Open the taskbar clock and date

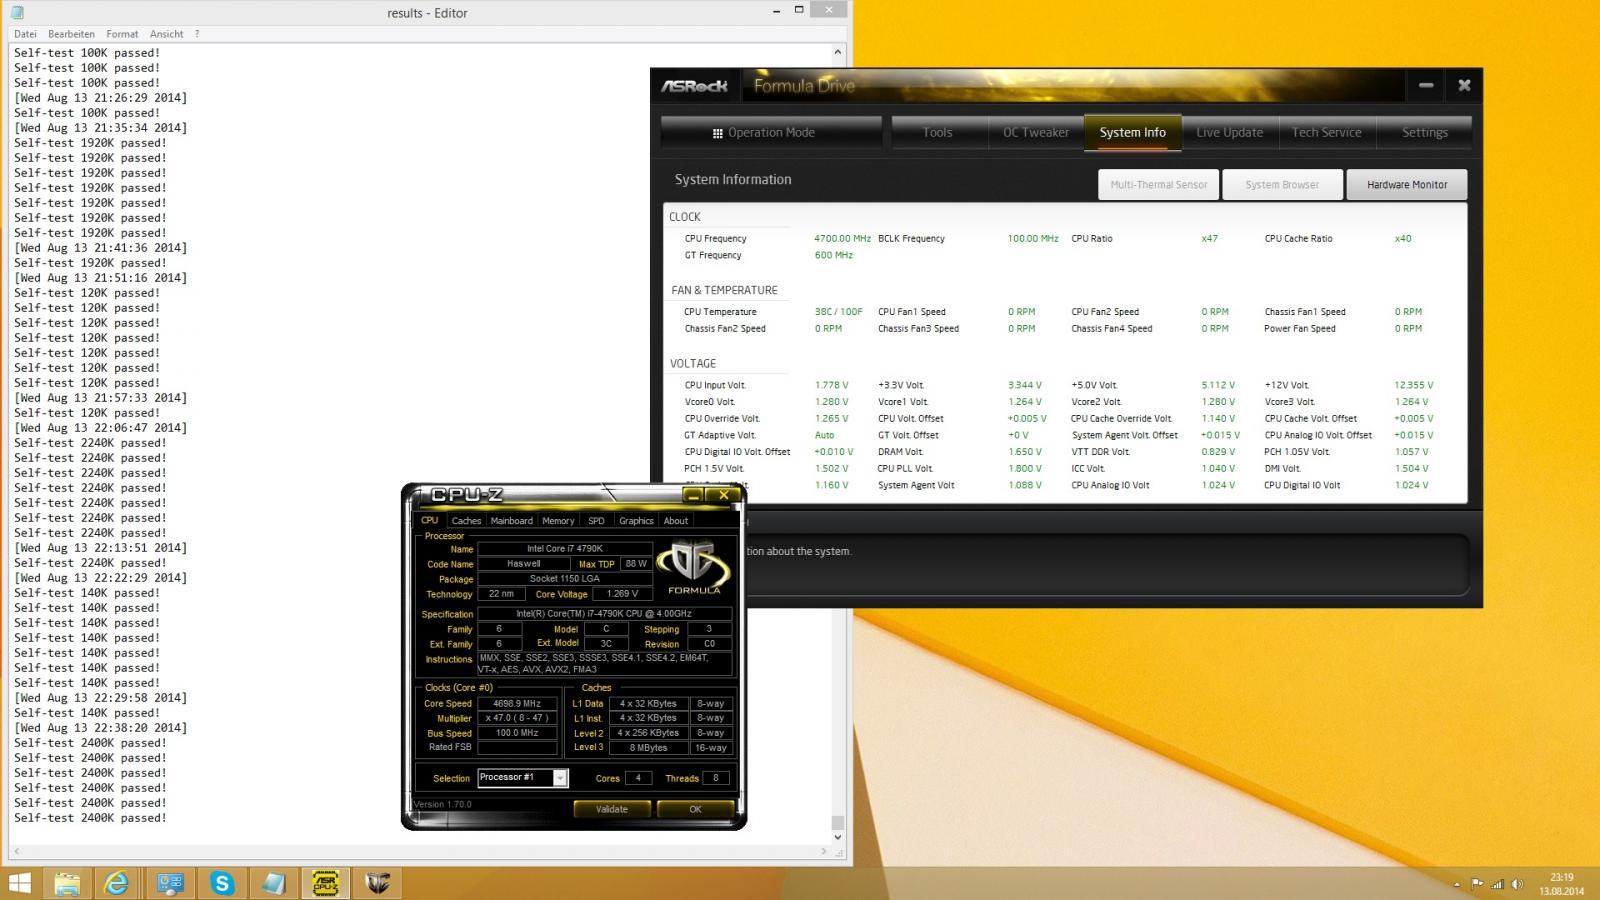pos(1561,884)
